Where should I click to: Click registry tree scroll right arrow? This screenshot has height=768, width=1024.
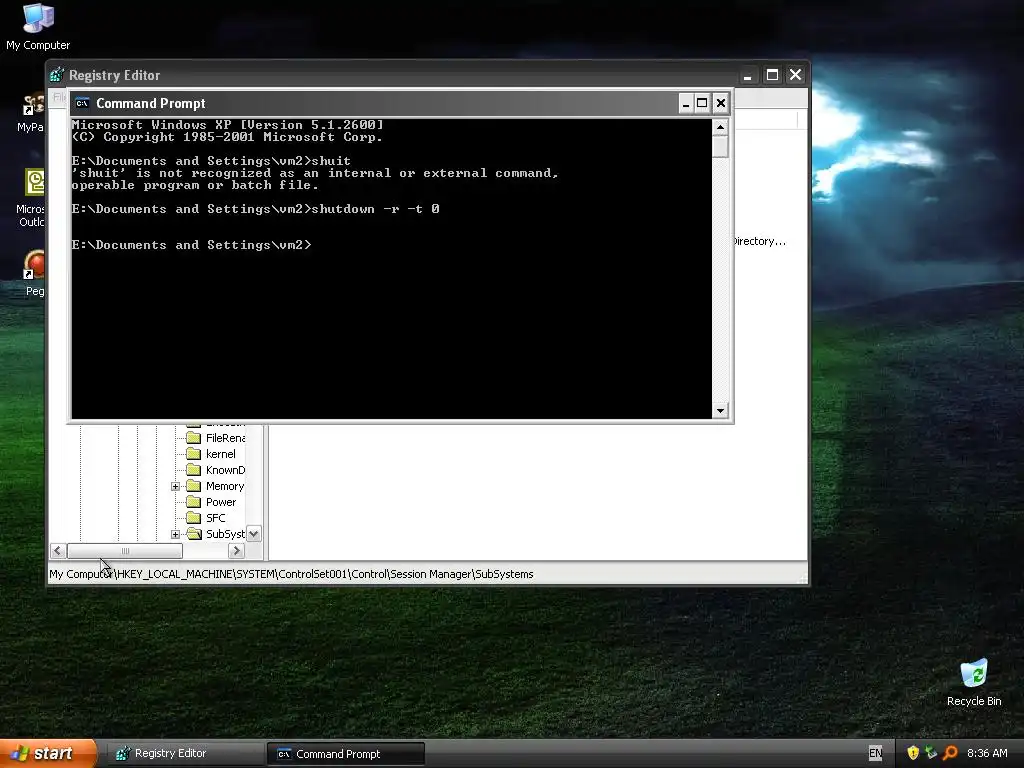tap(237, 551)
